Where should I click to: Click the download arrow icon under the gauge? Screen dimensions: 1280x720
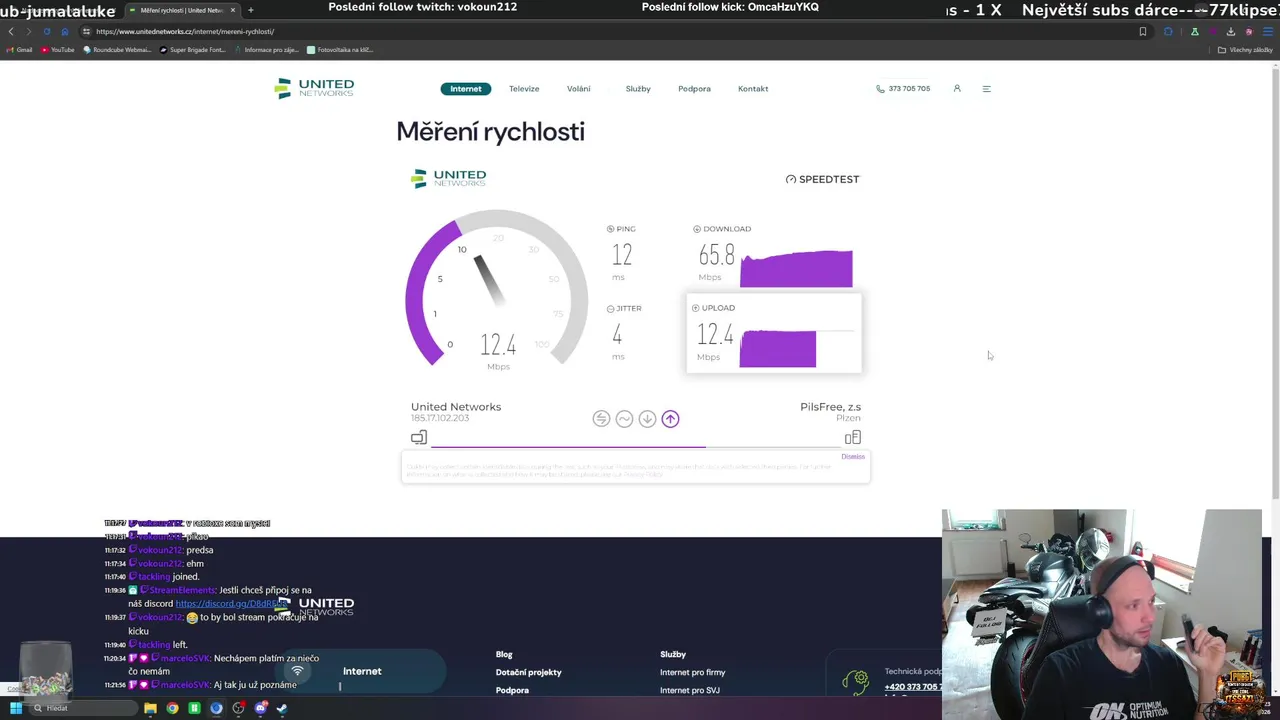[647, 419]
